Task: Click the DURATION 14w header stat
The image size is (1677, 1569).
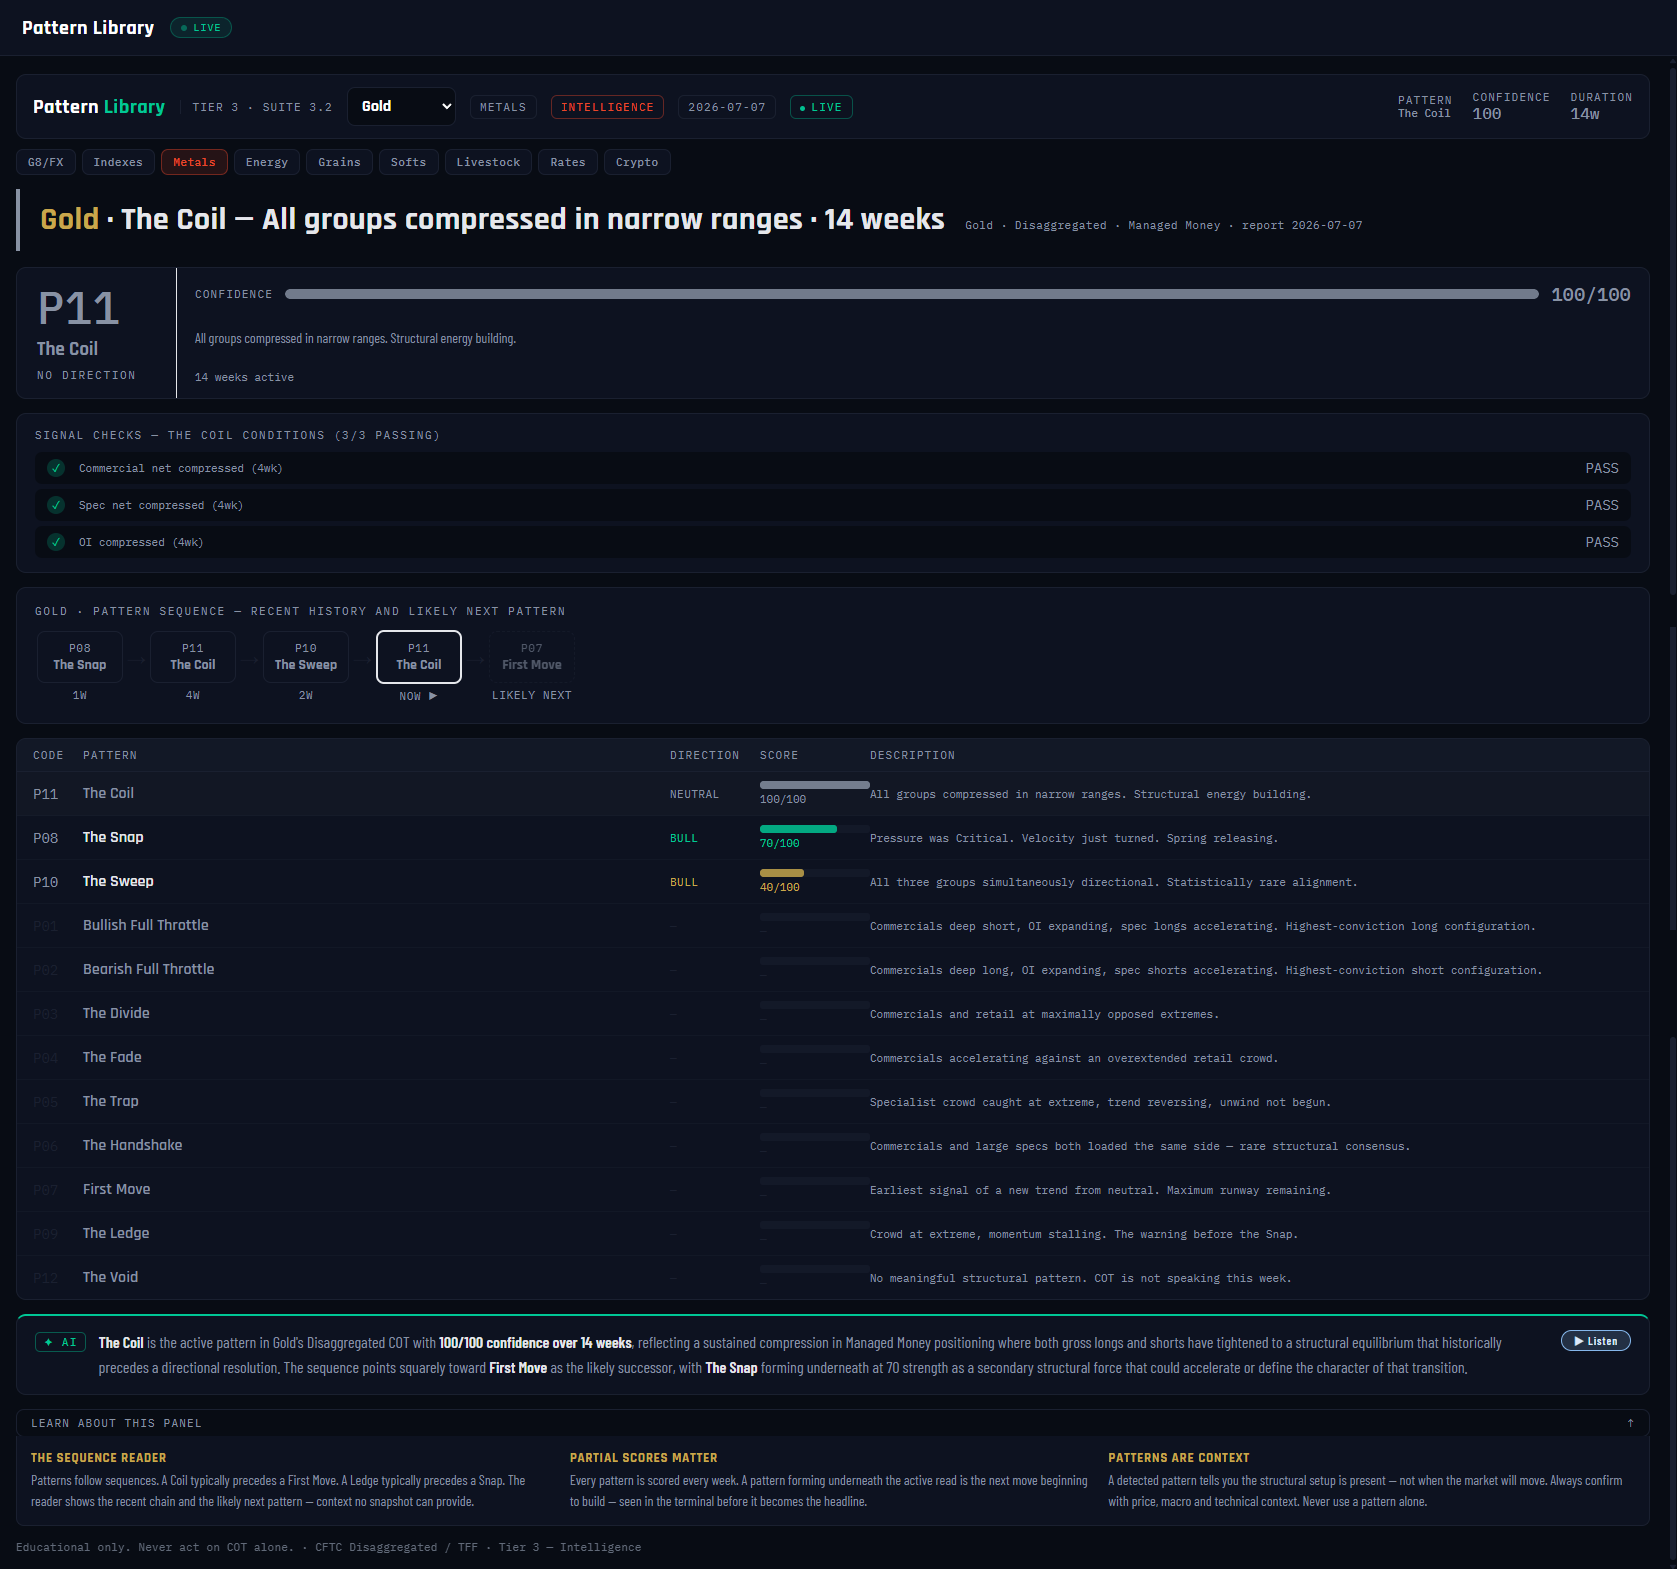Action: [x=1601, y=106]
